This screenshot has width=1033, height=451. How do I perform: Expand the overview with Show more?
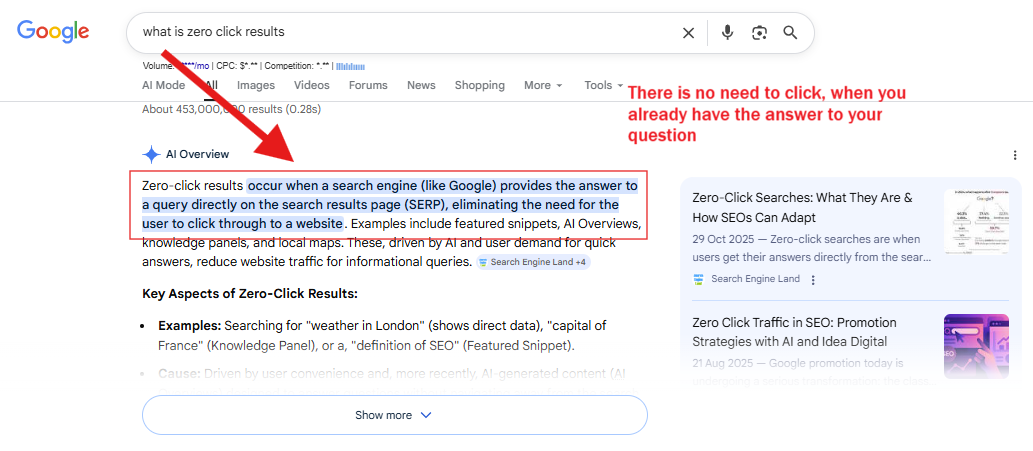click(395, 415)
